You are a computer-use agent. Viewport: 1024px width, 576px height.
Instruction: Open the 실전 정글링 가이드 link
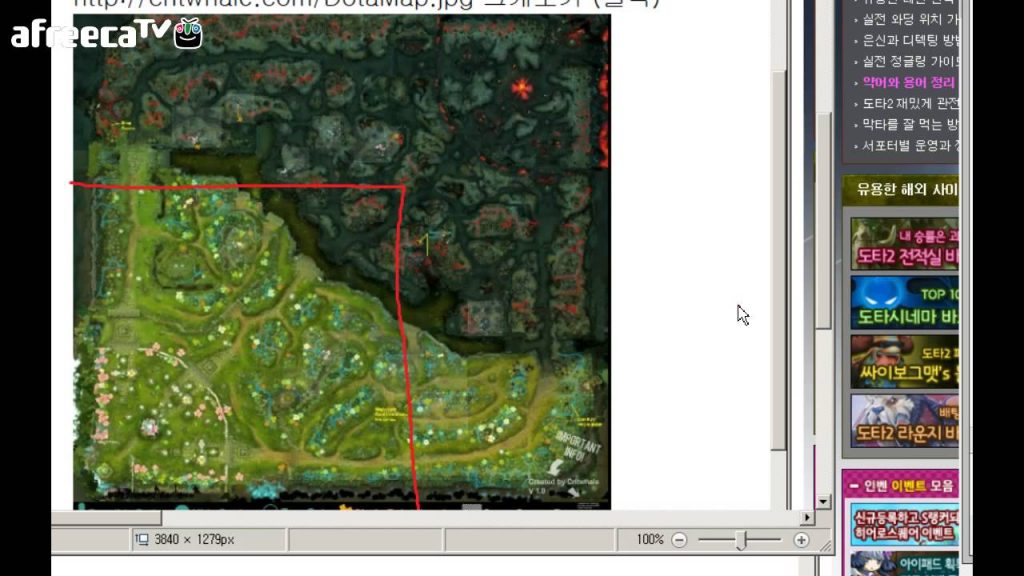910,61
